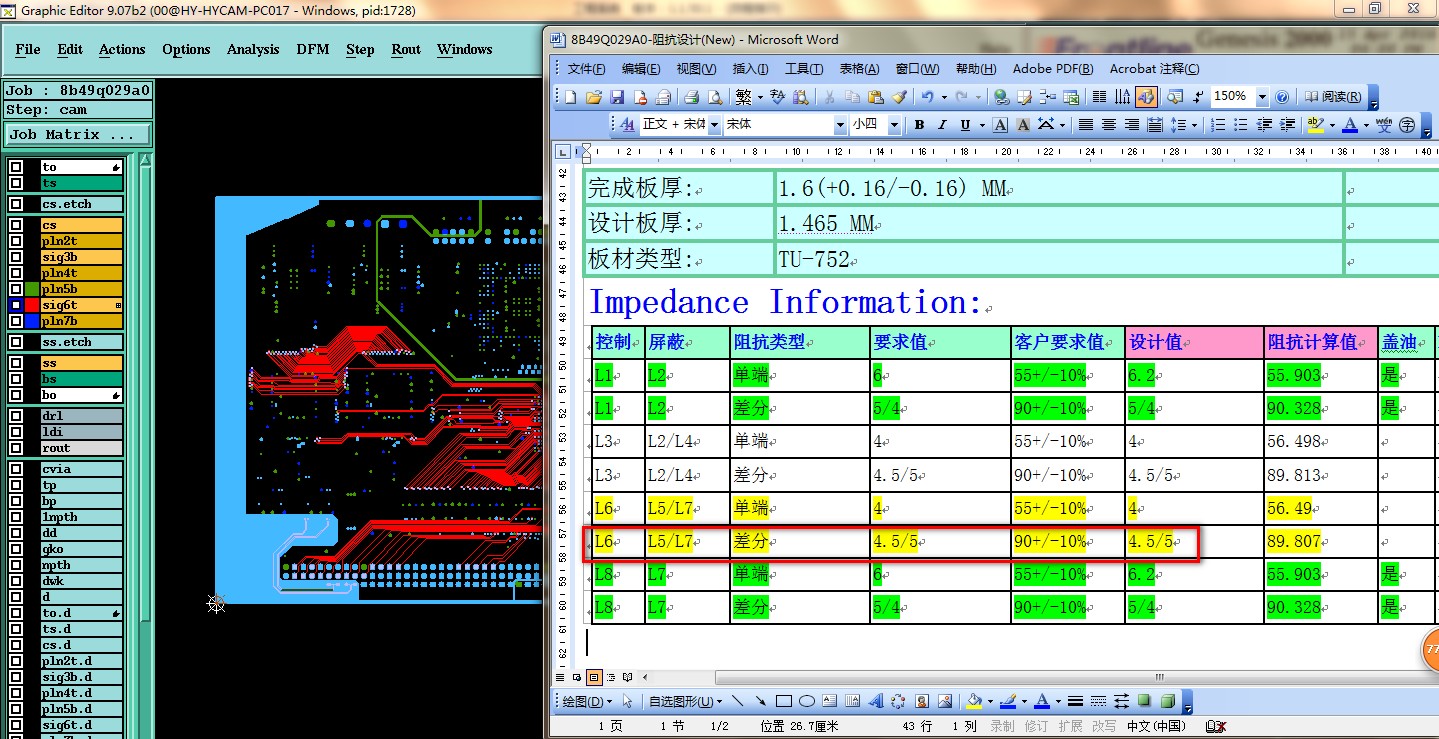1439x739 pixels.
Task: Open the line spacing dropdown arrow
Action: click(x=1194, y=125)
